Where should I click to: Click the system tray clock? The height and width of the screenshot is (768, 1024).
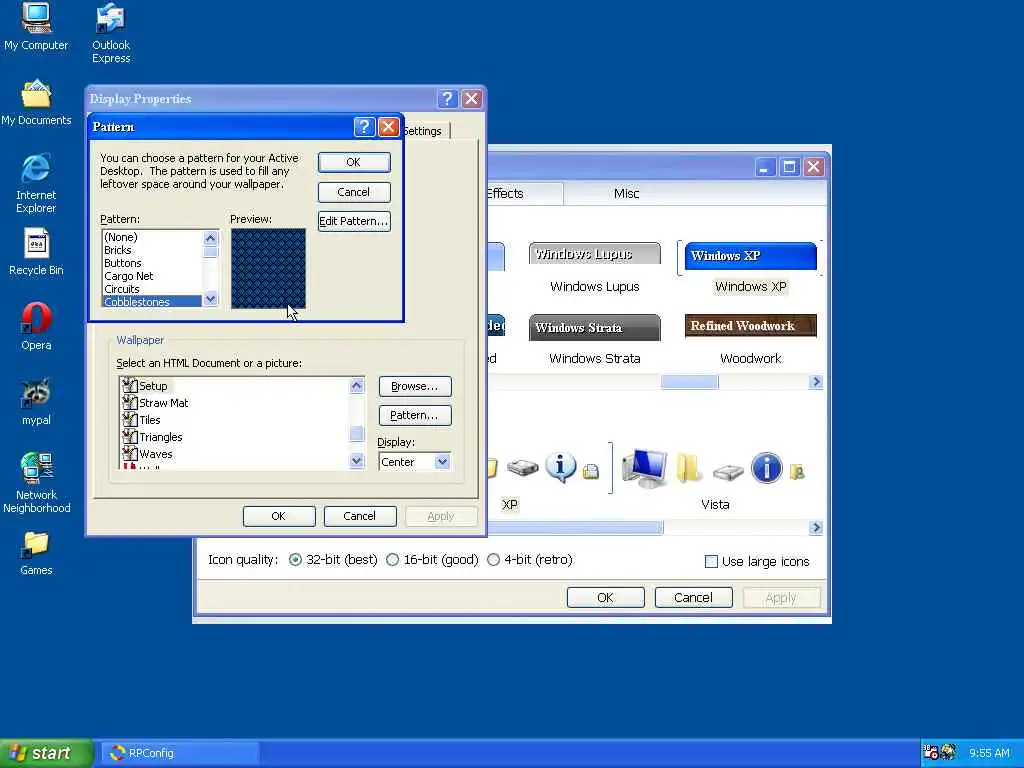point(989,753)
